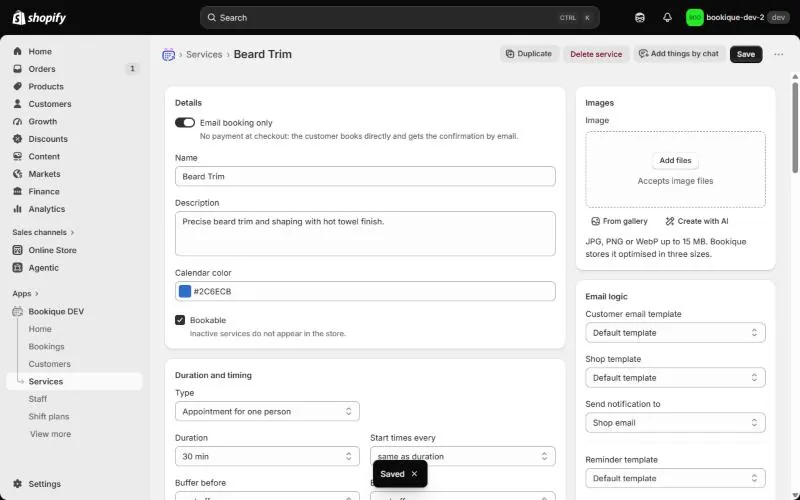Click the Orders inbox icon in sidebar
800x500 pixels.
coord(18,69)
